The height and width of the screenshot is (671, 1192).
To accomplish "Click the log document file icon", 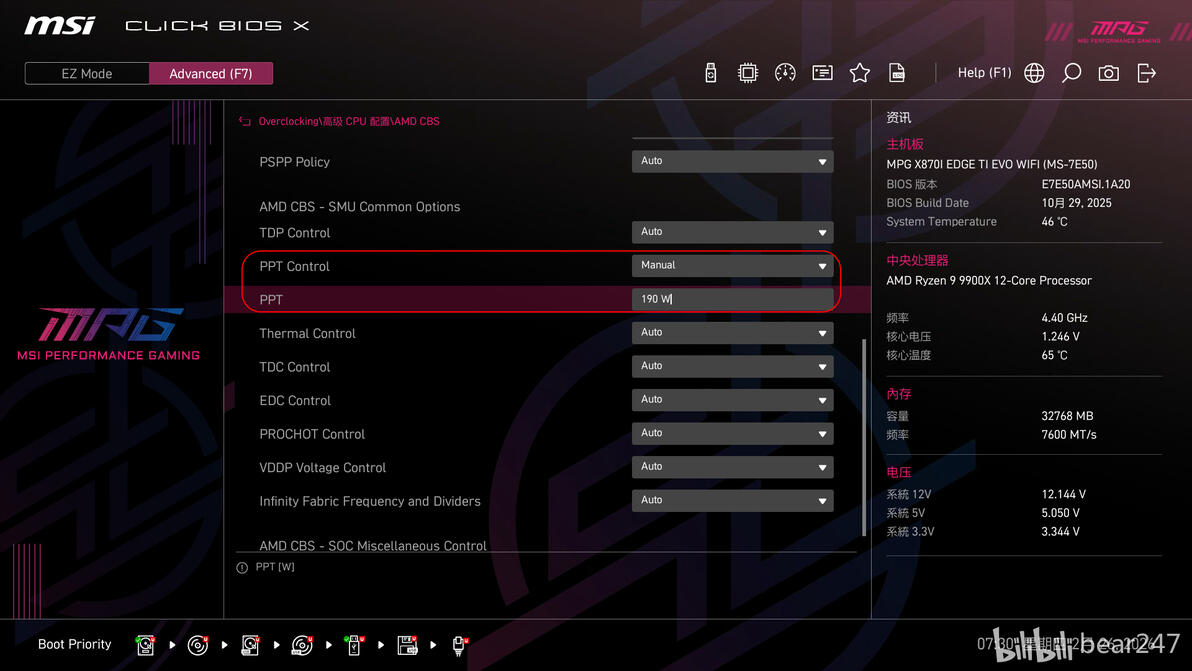I will pyautogui.click(x=897, y=73).
